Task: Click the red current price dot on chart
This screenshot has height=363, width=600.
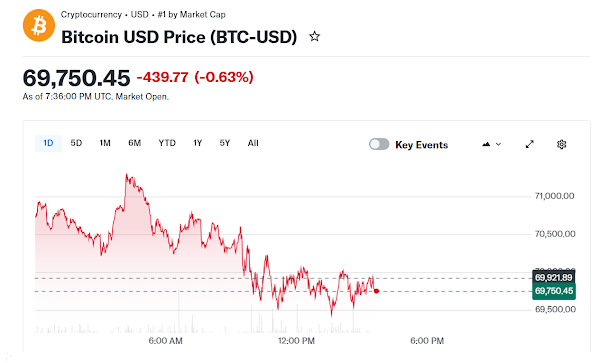Action: pos(377,291)
